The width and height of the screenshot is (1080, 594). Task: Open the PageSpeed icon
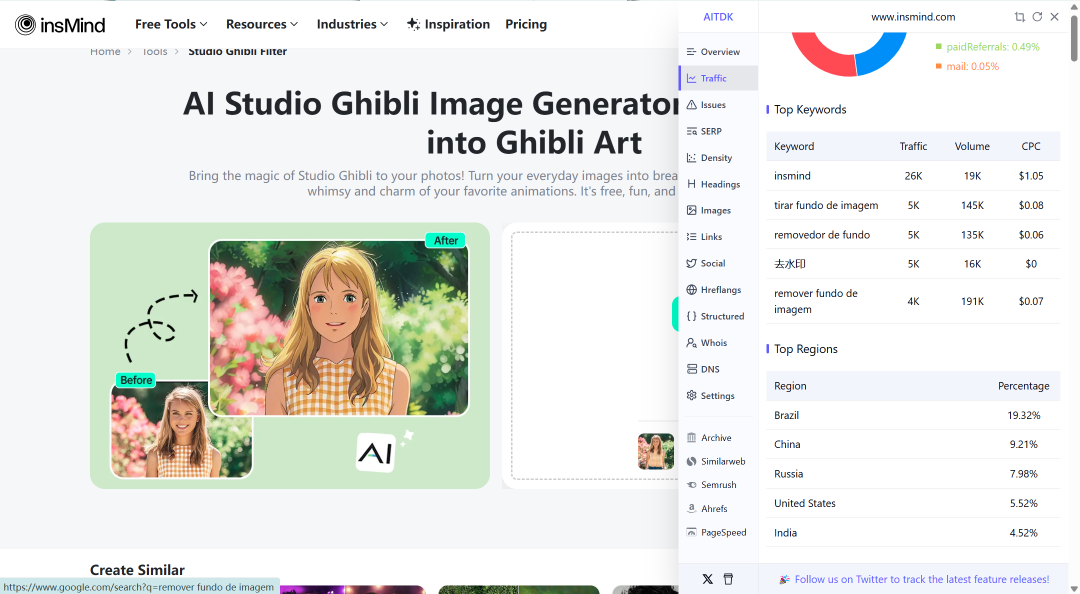692,532
